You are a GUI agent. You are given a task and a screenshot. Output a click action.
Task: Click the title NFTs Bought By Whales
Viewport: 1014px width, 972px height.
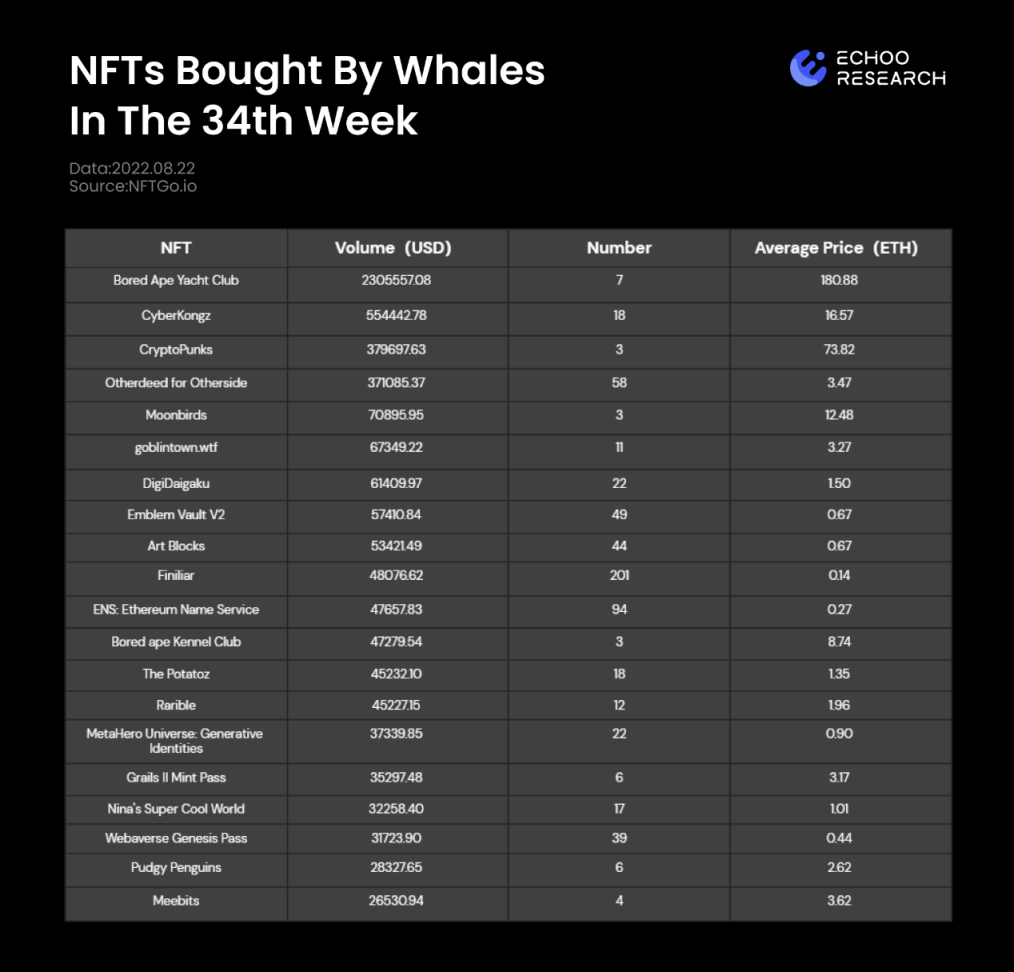pos(307,70)
